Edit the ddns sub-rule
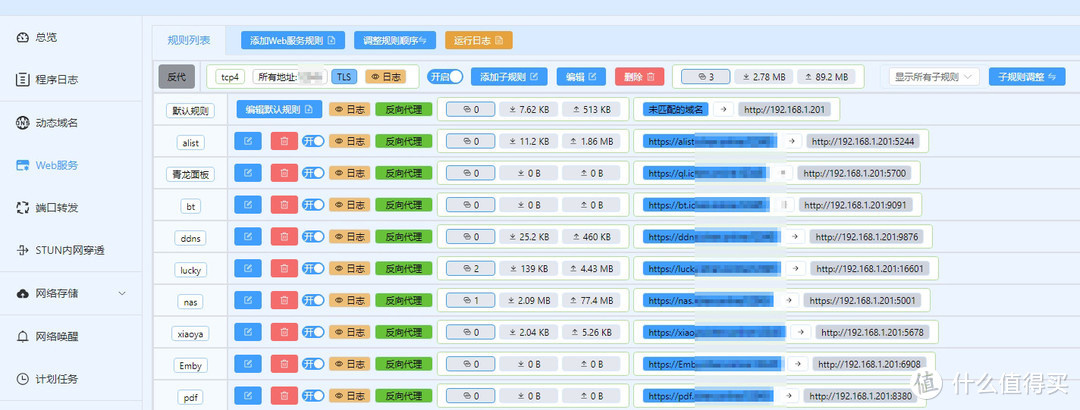This screenshot has height=410, width=1080. (x=248, y=236)
